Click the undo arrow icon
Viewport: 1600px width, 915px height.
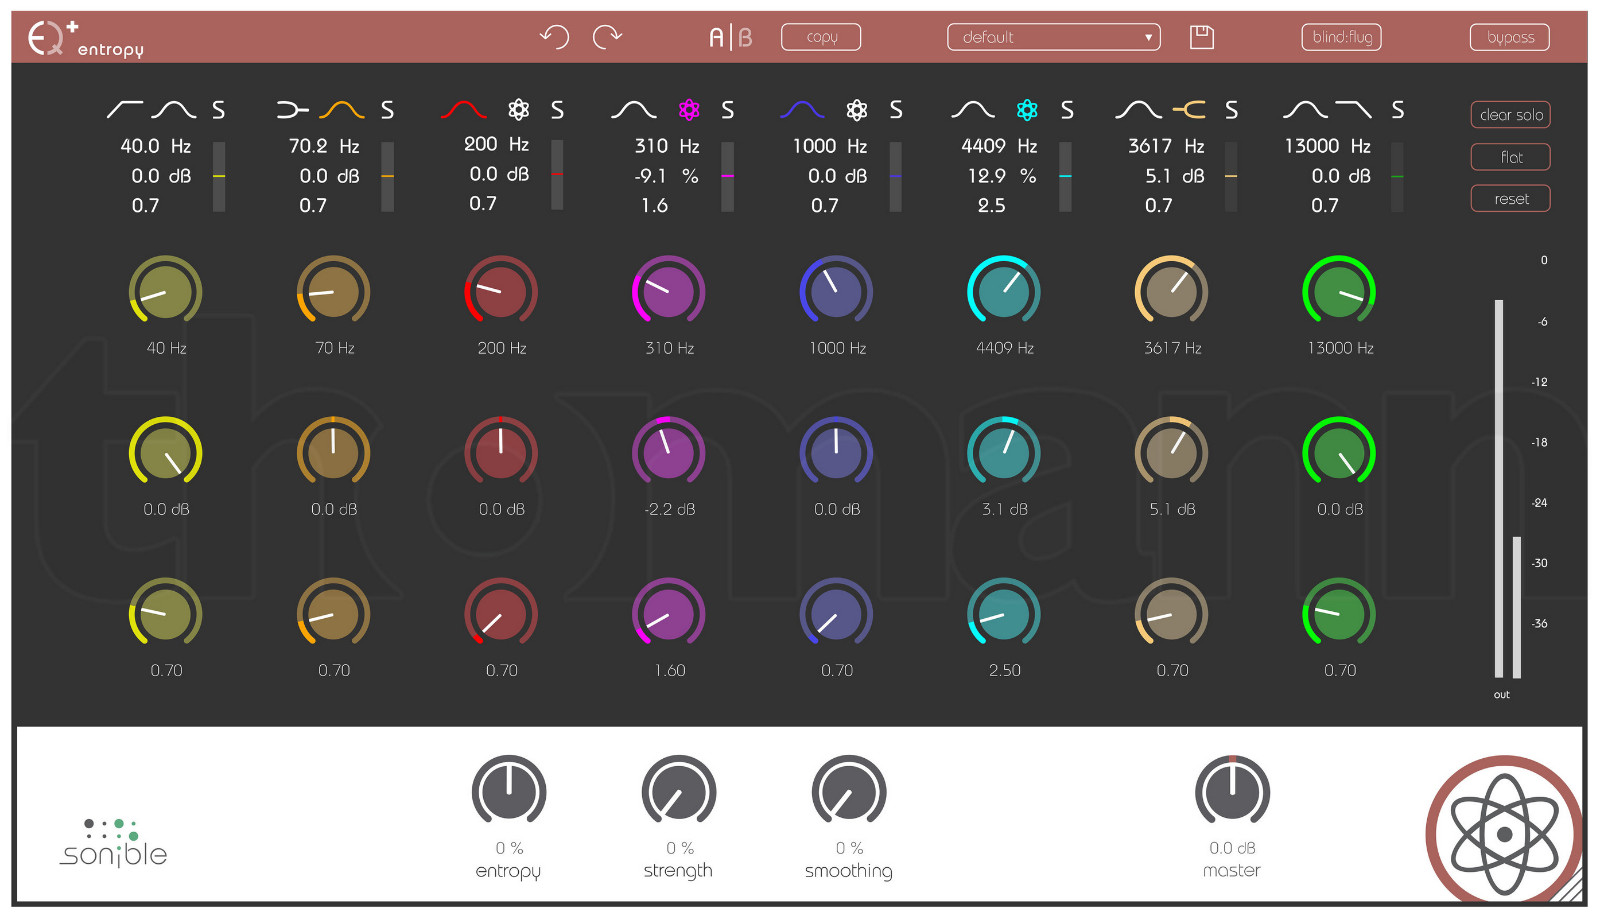[x=554, y=37]
